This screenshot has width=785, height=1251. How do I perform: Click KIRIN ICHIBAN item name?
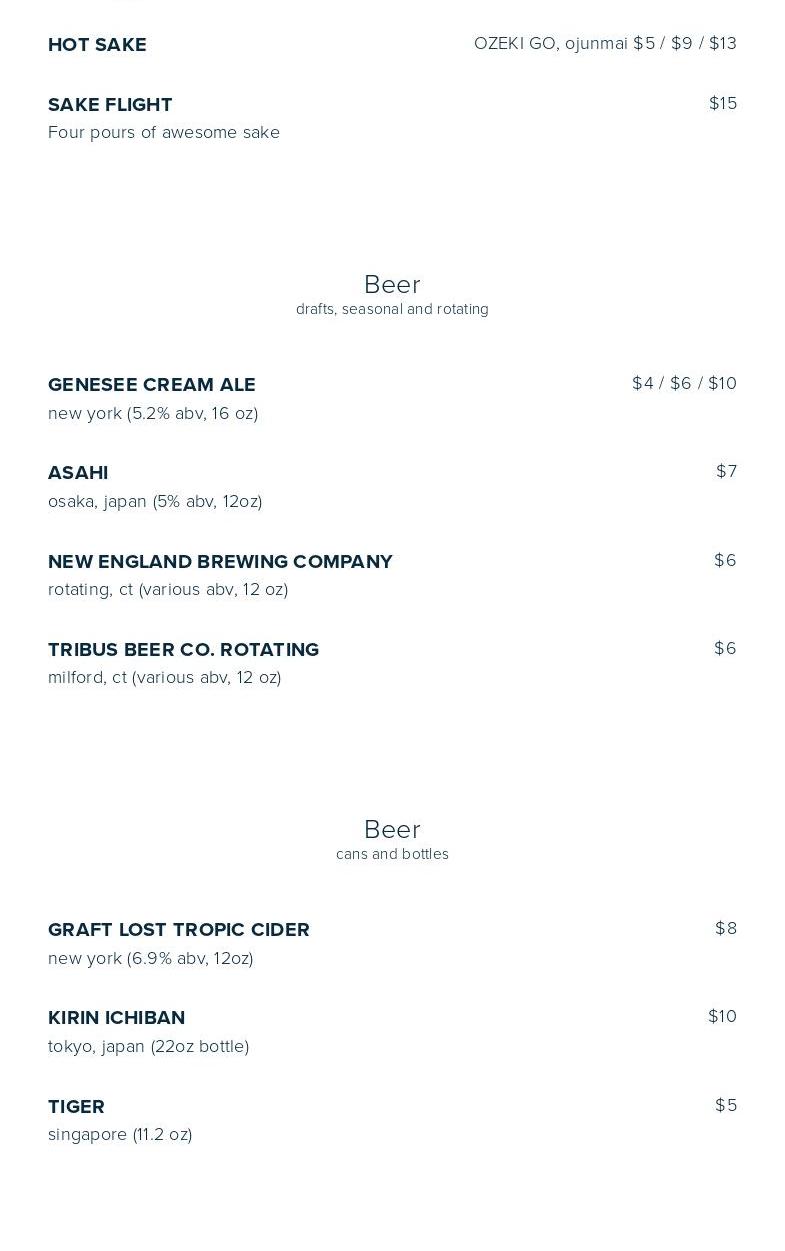(x=116, y=1018)
